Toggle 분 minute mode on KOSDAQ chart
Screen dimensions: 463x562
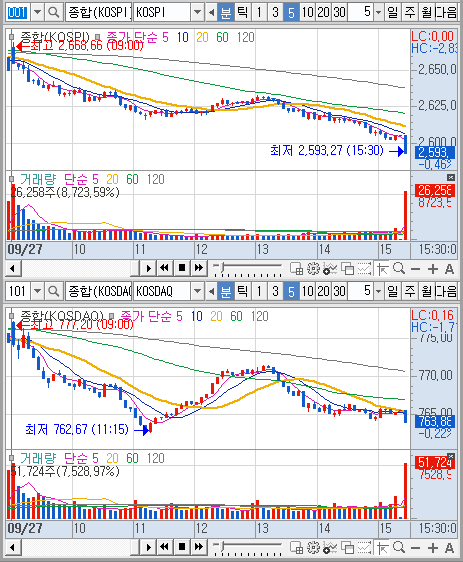[x=226, y=291]
